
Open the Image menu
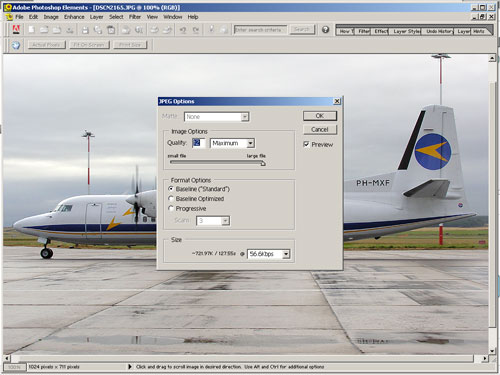[51, 17]
